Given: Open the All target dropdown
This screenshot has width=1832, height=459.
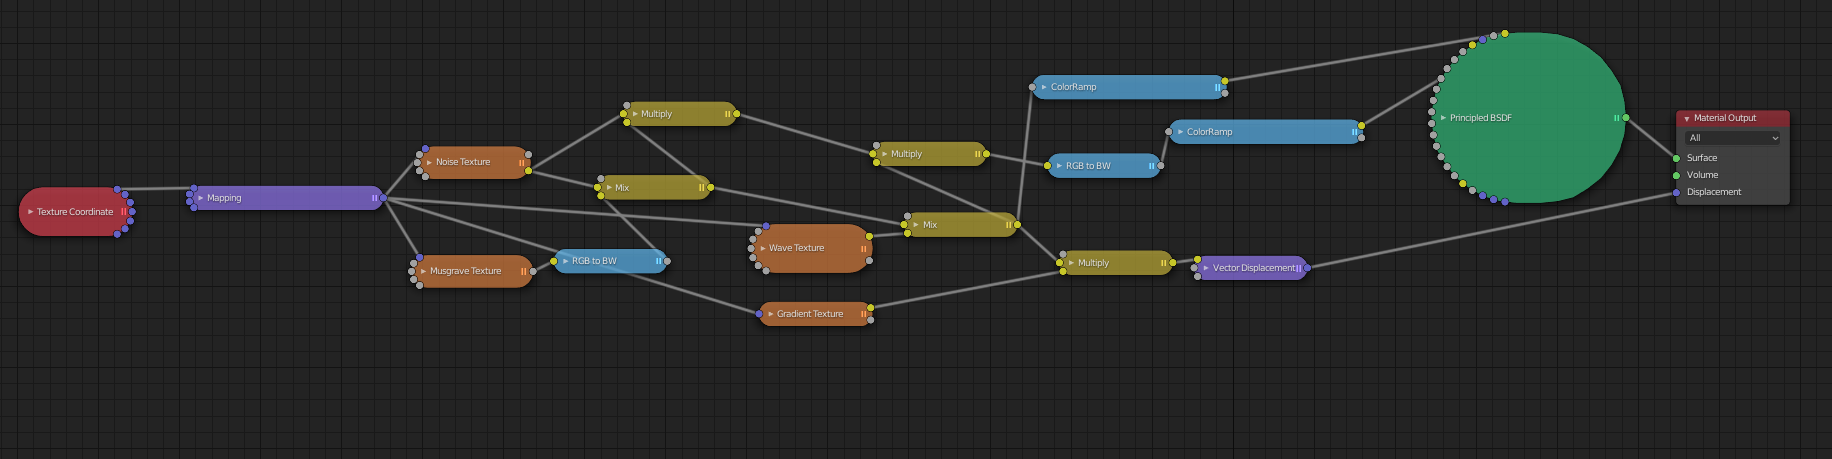Looking at the screenshot, I should coord(1732,138).
